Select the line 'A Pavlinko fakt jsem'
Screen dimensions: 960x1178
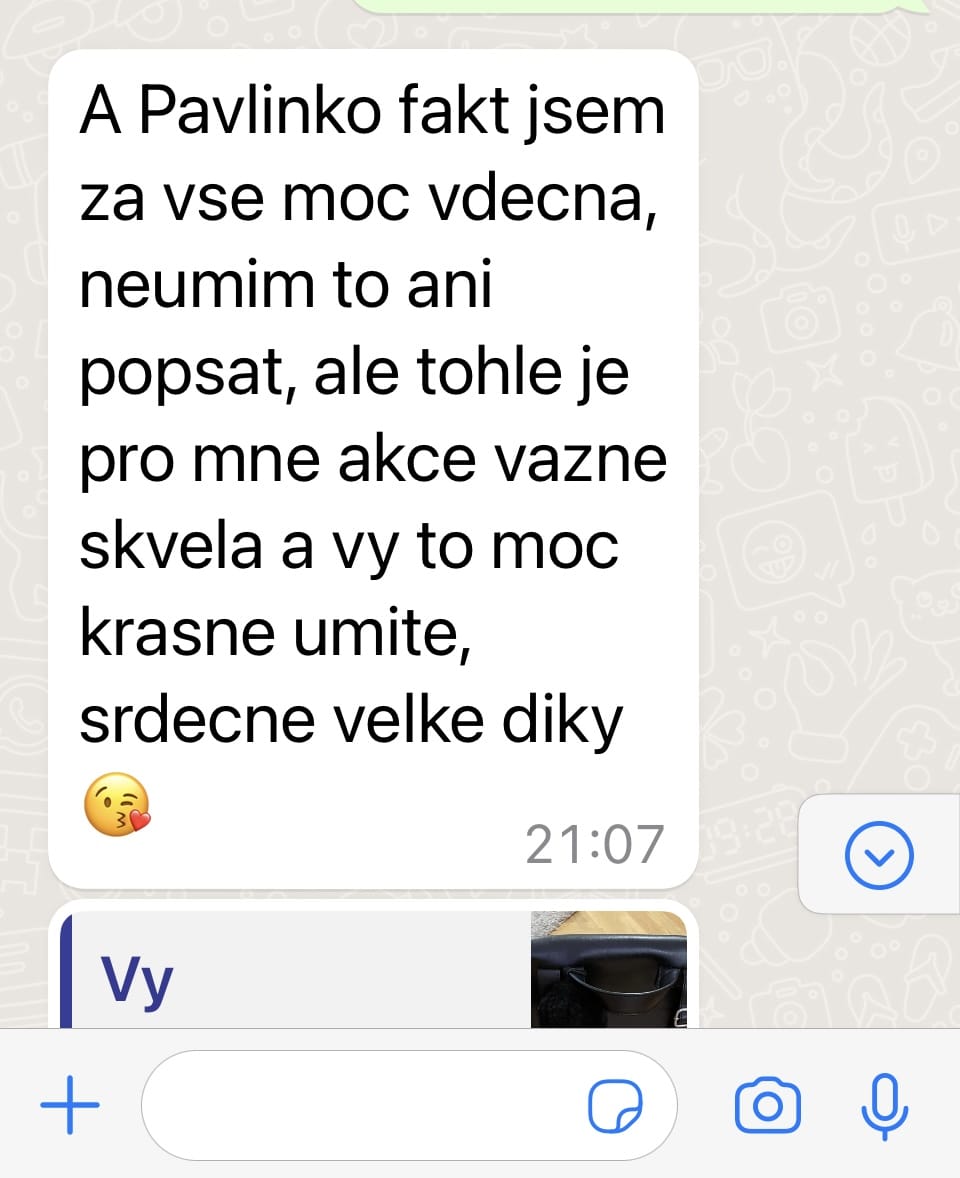(373, 111)
